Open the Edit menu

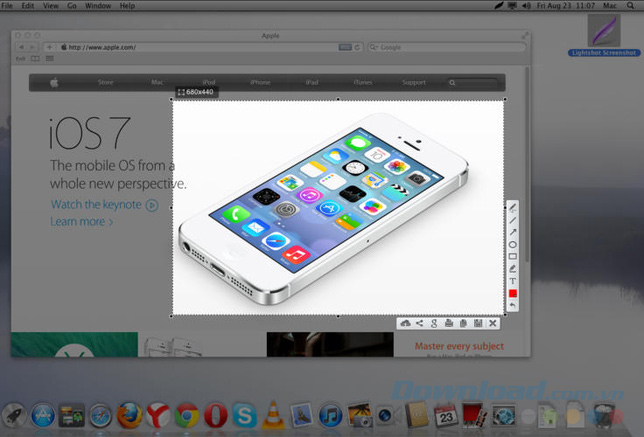(28, 5)
